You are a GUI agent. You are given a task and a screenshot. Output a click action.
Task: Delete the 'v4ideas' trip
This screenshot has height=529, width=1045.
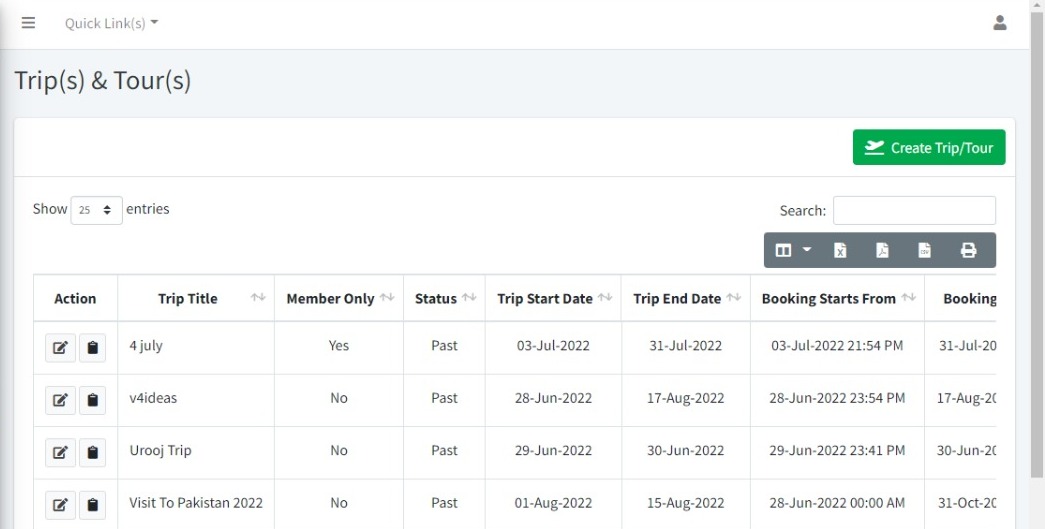coord(92,400)
